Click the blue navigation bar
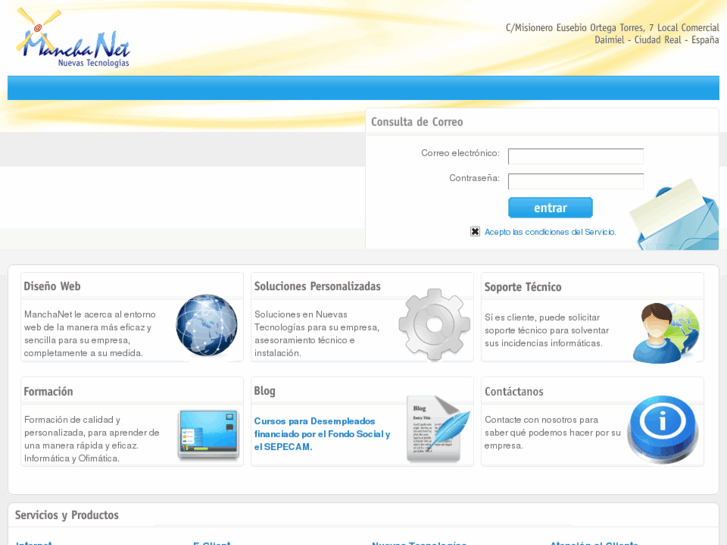 coord(364,88)
